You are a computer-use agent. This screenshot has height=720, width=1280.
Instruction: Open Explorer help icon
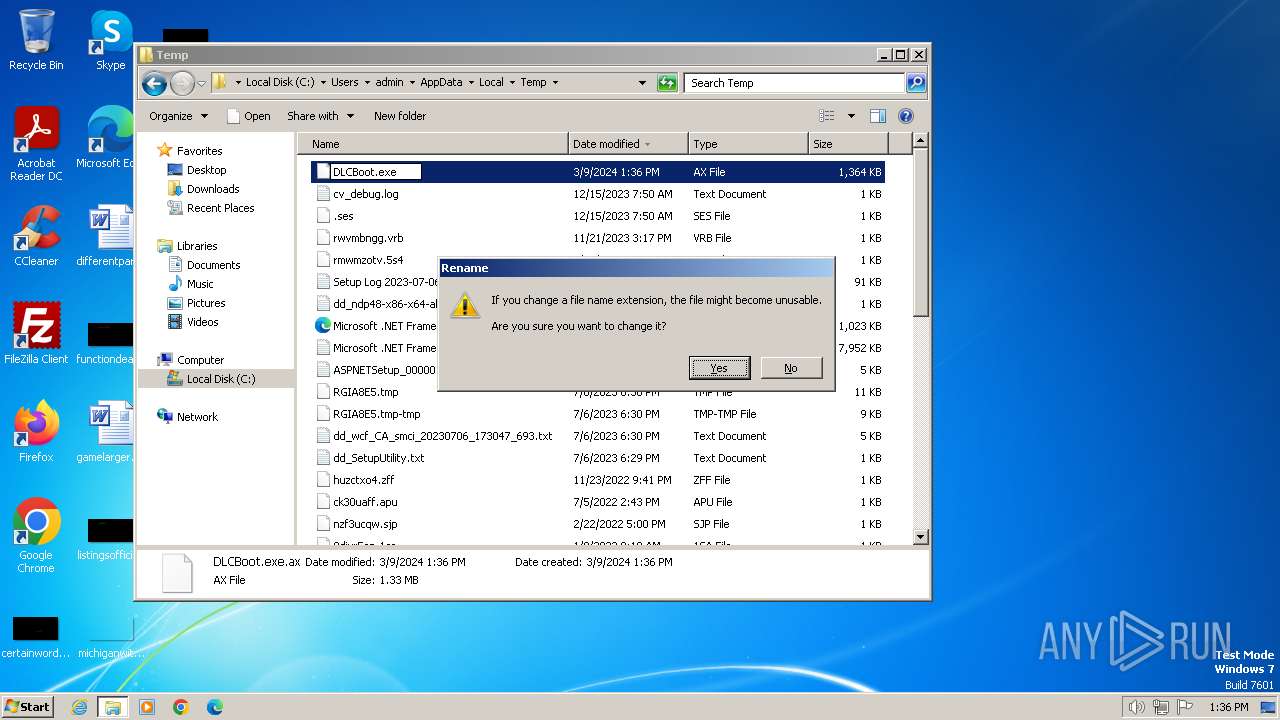click(x=906, y=116)
